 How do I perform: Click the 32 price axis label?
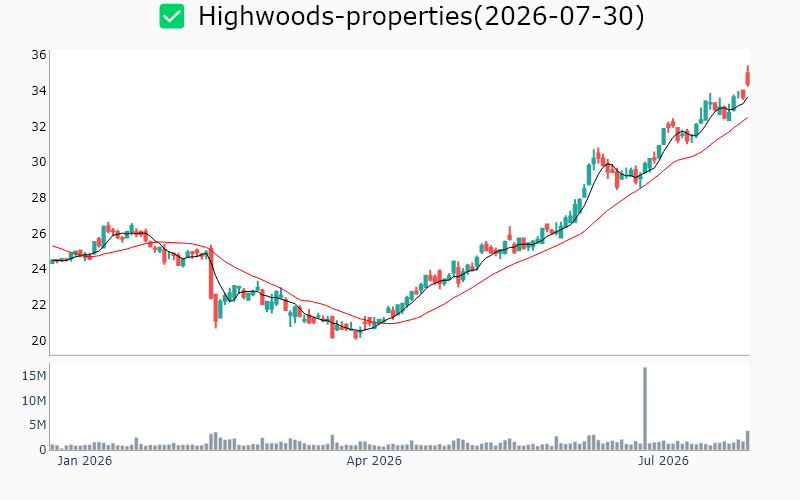pyautogui.click(x=39, y=126)
